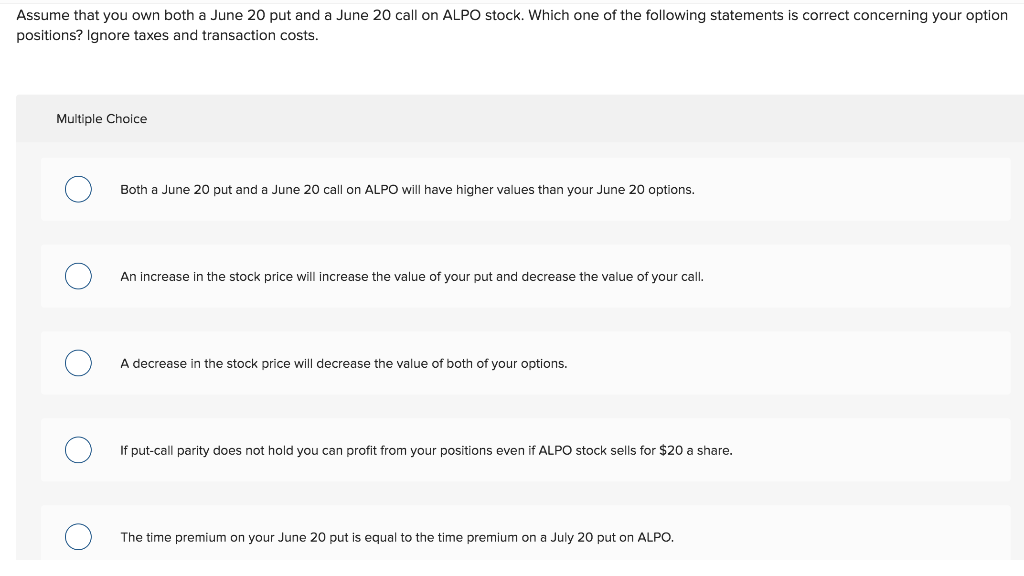Click the put-call parity answer statement text
Image resolution: width=1024 pixels, height=576 pixels.
[x=426, y=451]
